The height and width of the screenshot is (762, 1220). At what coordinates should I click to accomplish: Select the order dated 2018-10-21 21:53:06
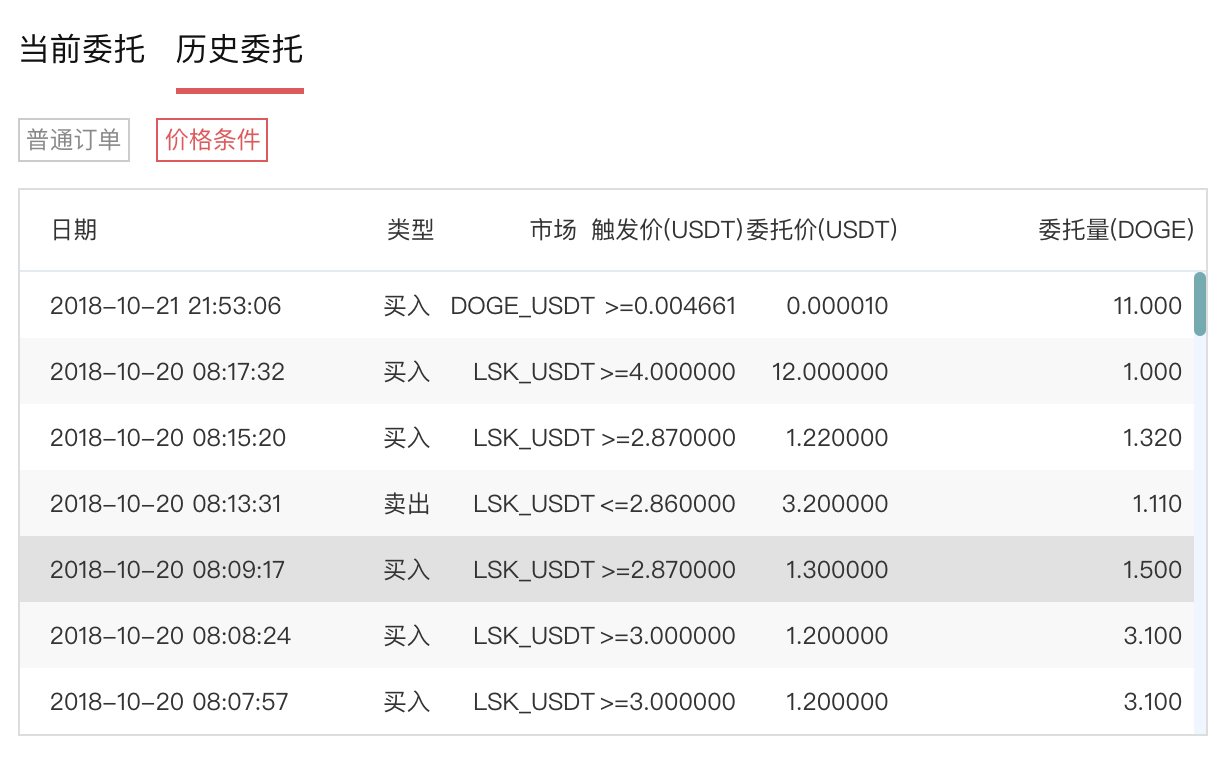166,306
